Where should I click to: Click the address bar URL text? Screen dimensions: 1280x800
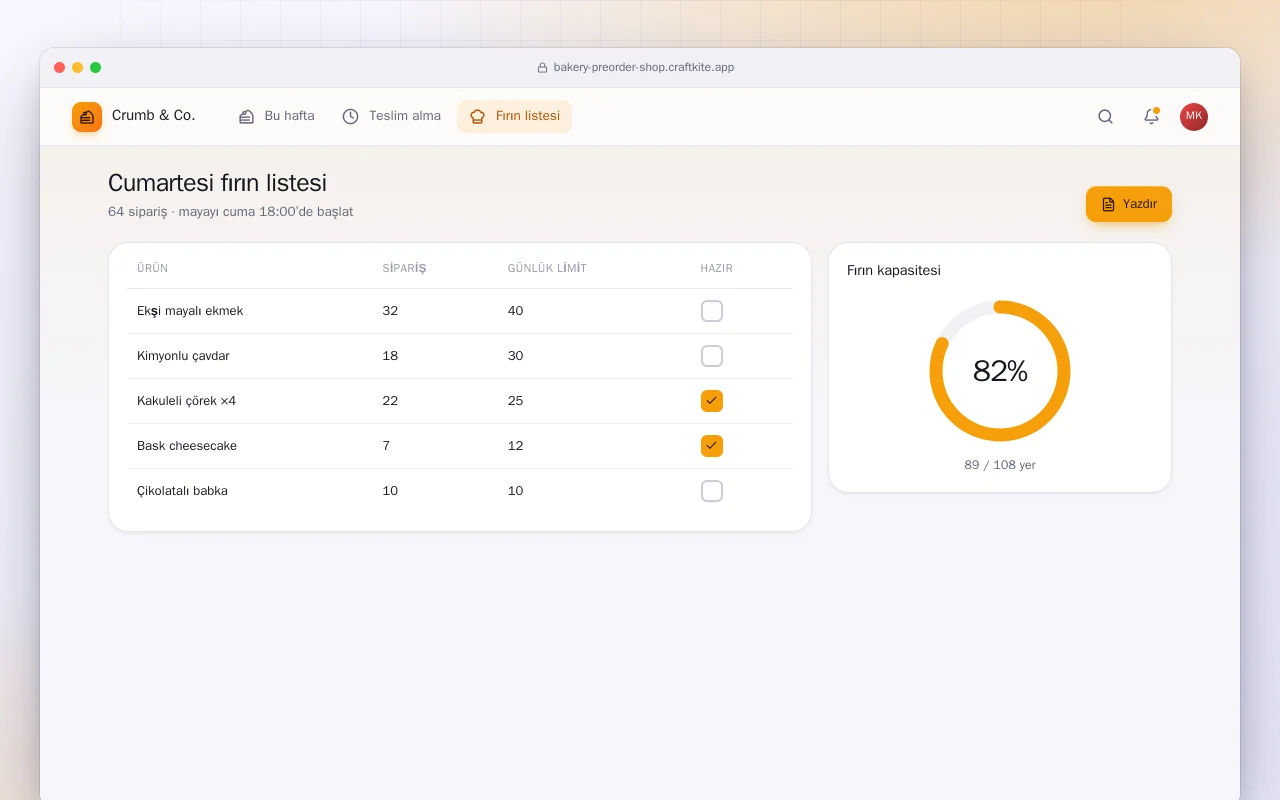(x=644, y=68)
